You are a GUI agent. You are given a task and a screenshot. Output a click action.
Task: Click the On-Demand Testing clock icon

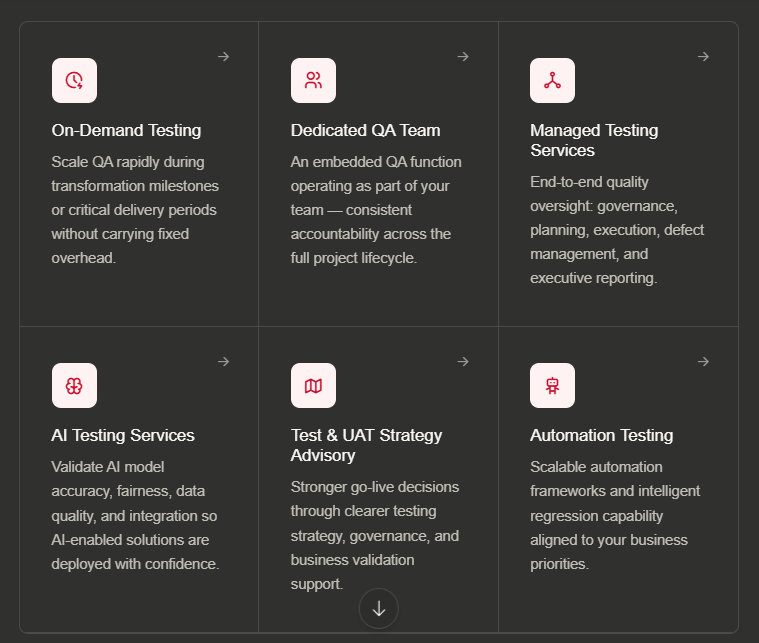tap(75, 80)
